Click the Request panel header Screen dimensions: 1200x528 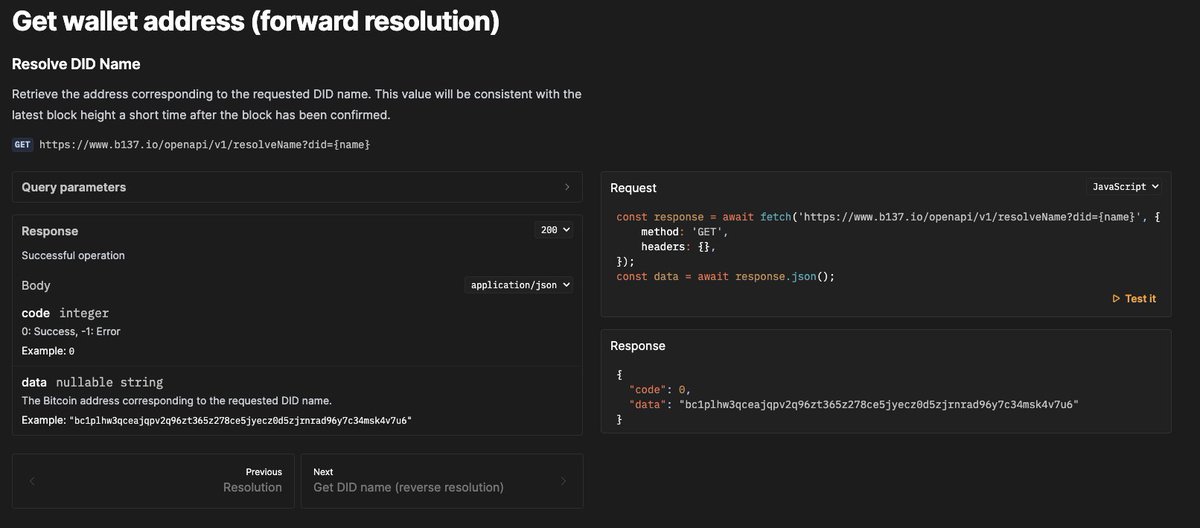633,188
